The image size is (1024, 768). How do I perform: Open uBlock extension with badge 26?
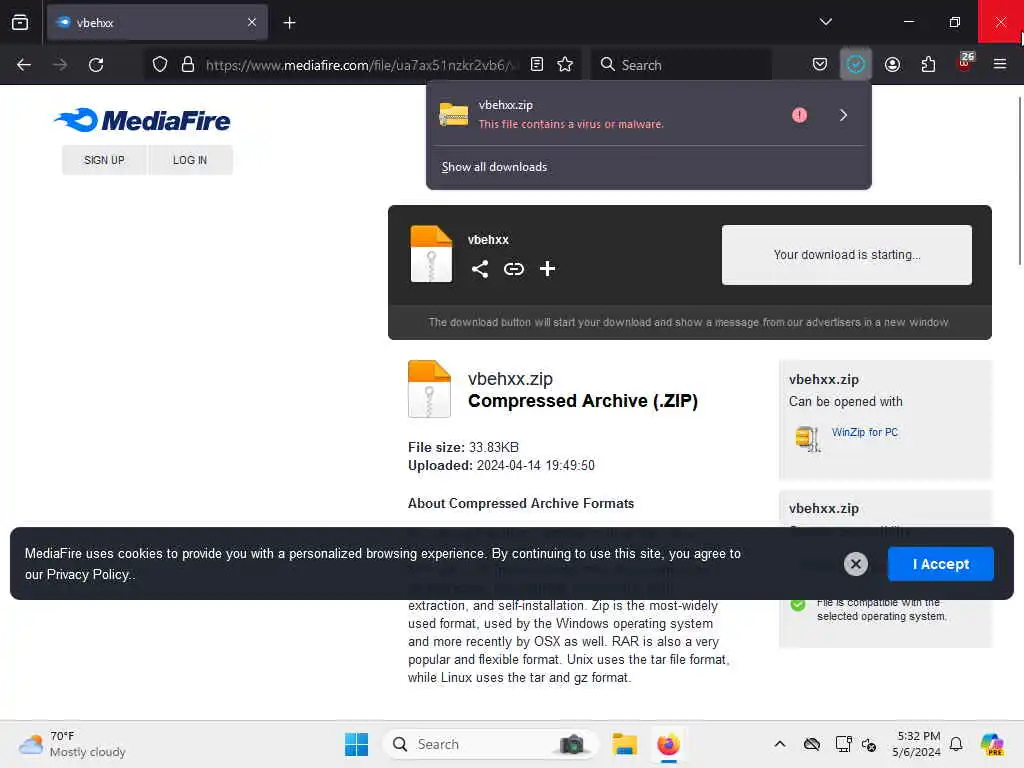[965, 63]
